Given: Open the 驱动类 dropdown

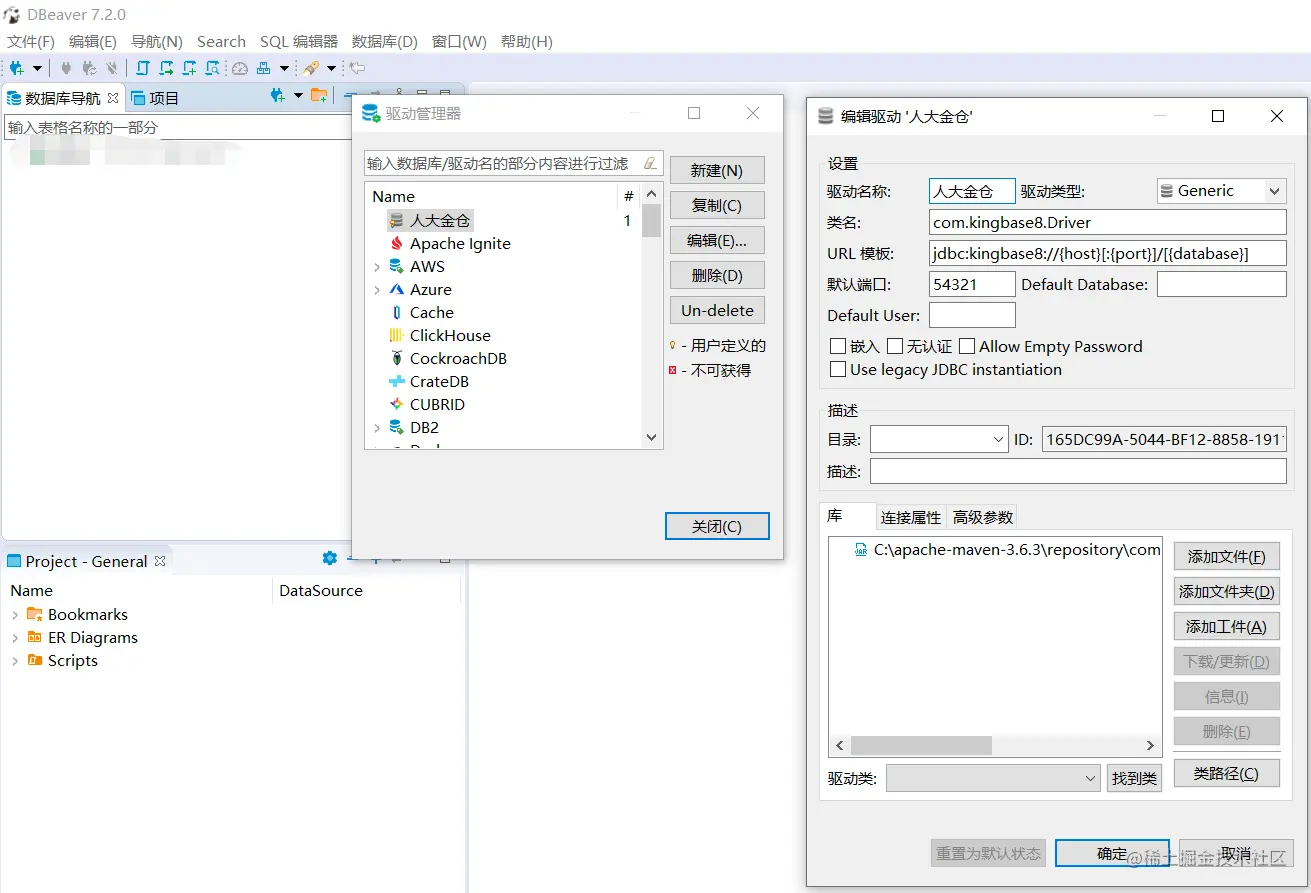Looking at the screenshot, I should 994,778.
